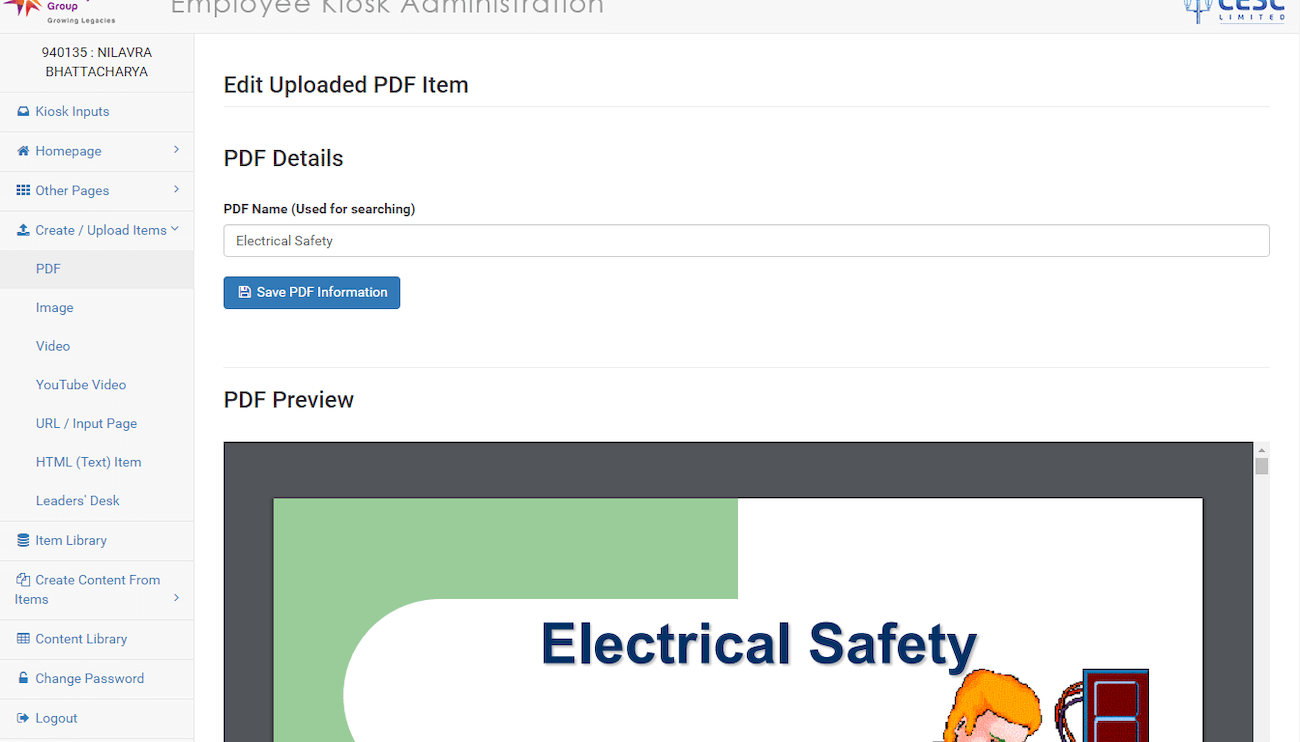The width and height of the screenshot is (1300, 742).
Task: Click the Kiosk Inputs inbox icon
Action: pos(23,112)
